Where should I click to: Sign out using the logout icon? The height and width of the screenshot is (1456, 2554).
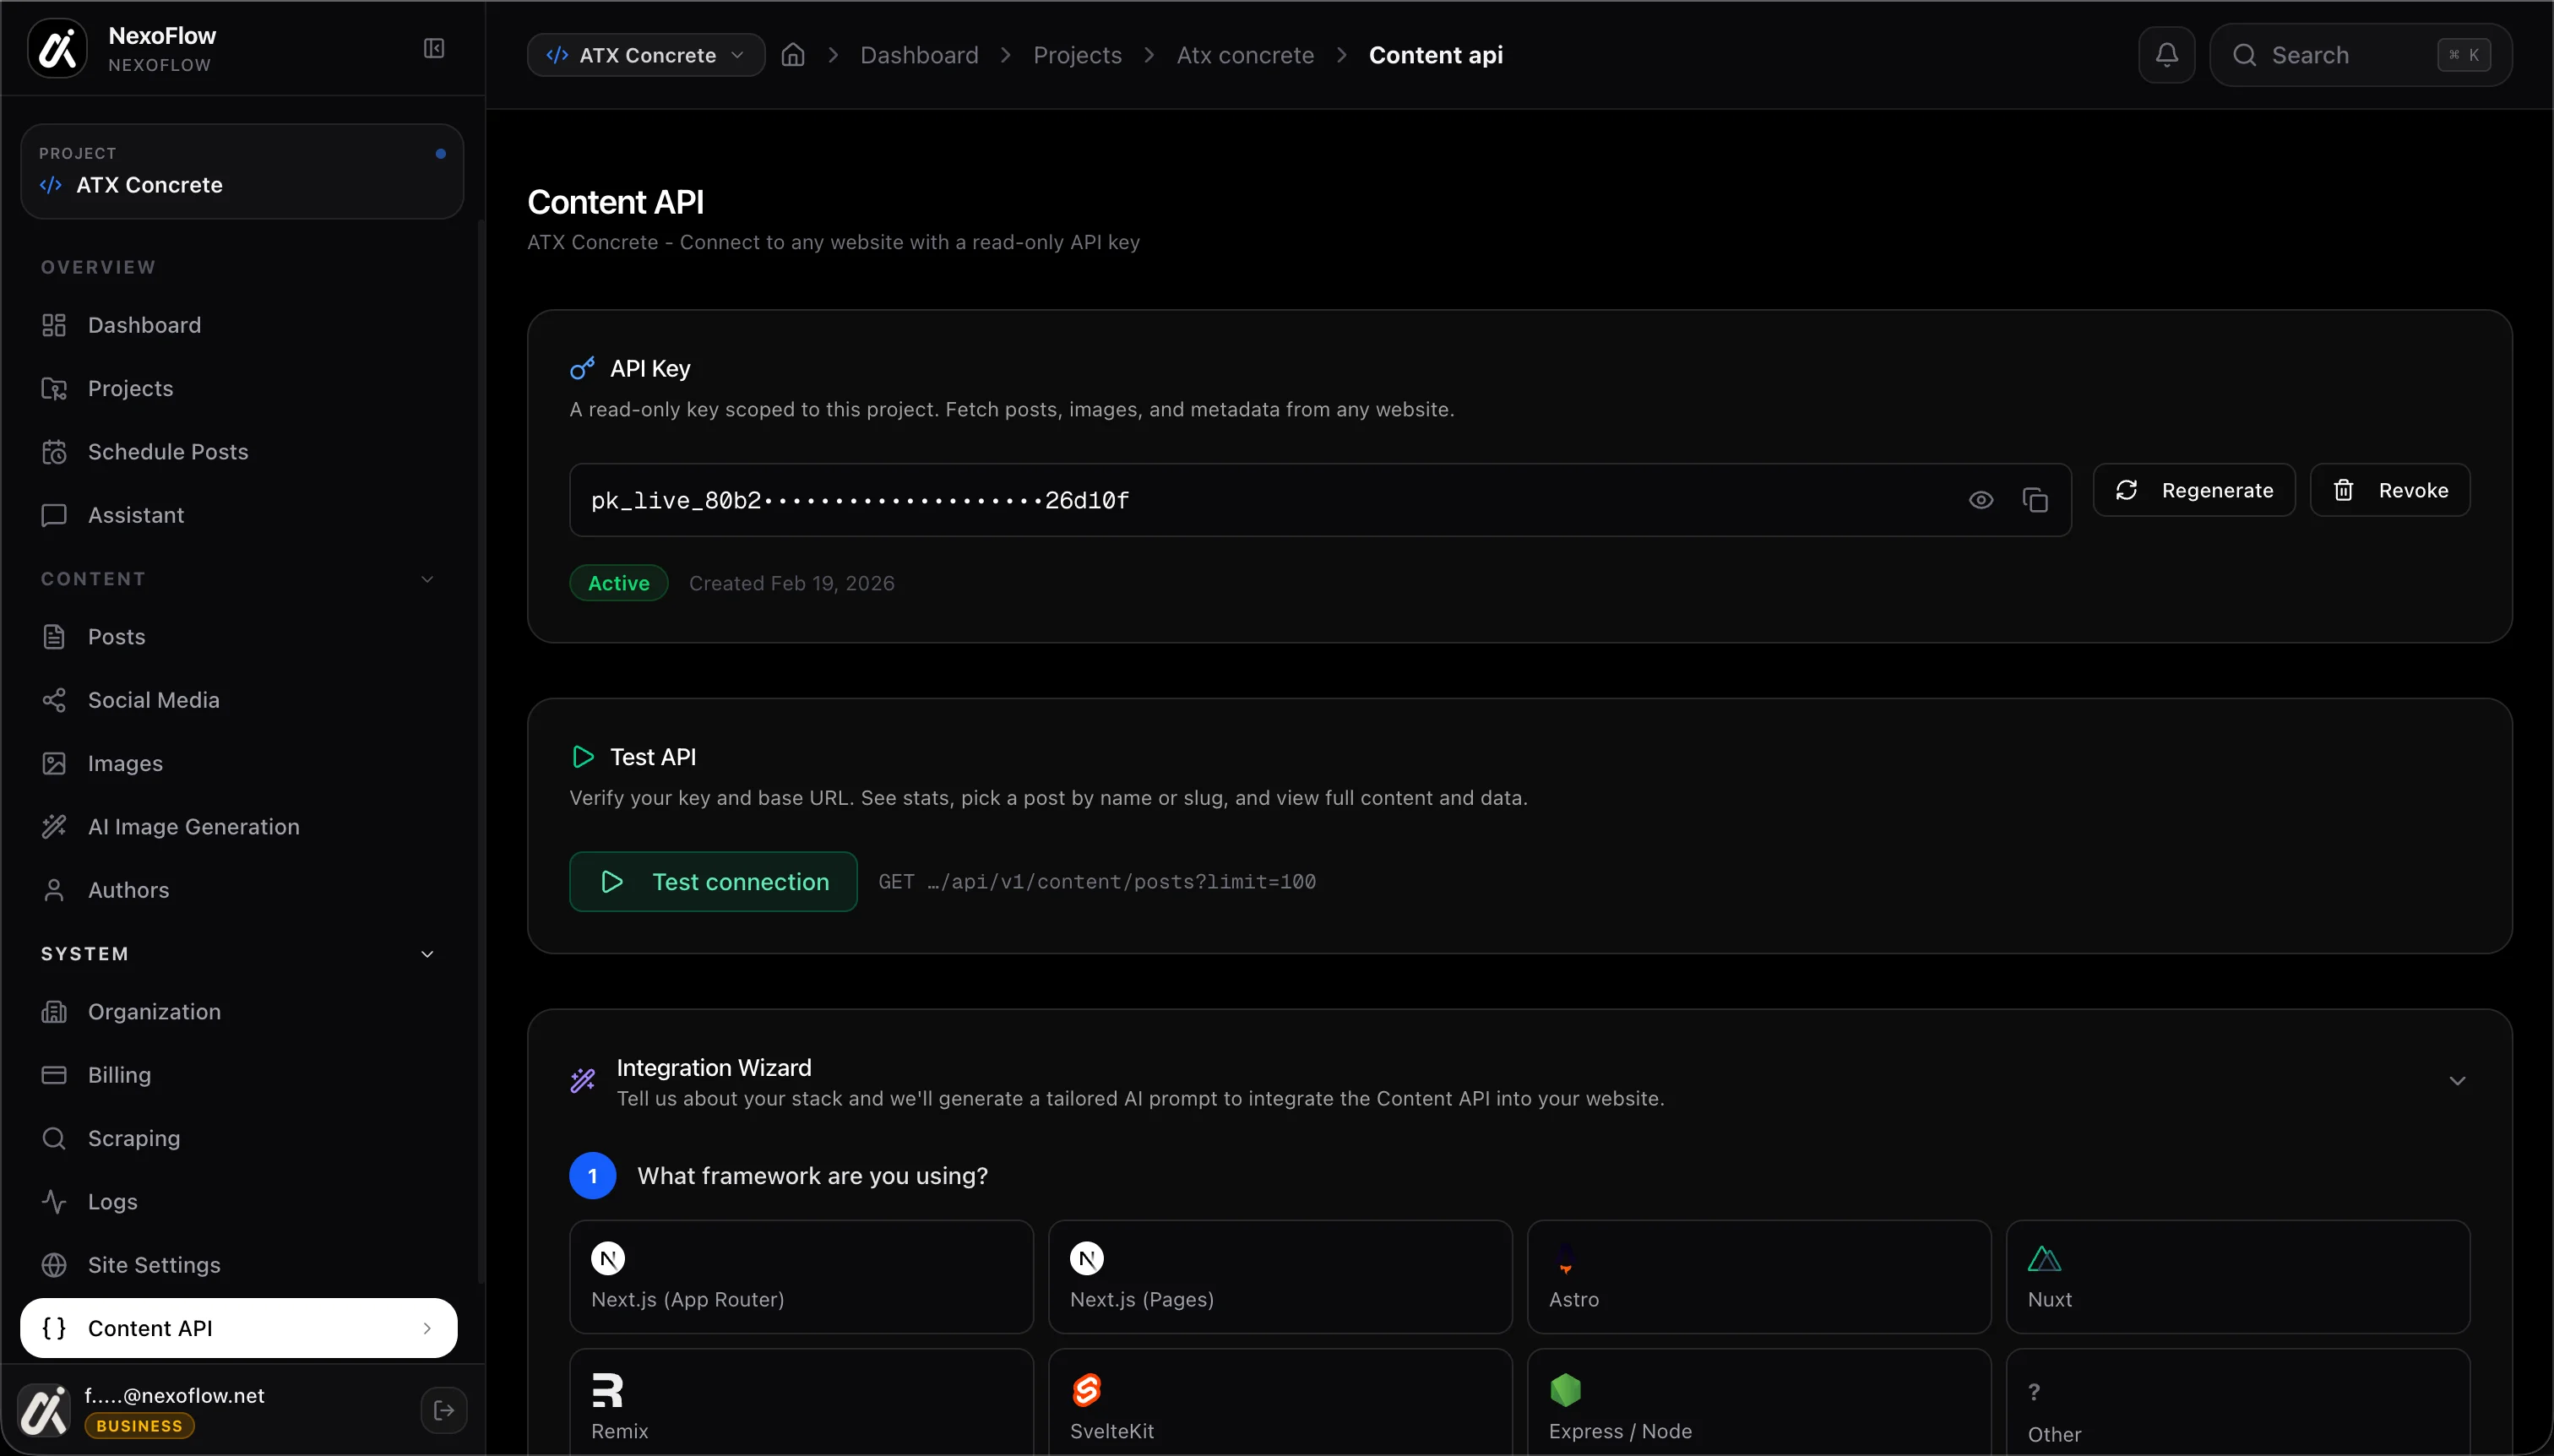coord(443,1410)
